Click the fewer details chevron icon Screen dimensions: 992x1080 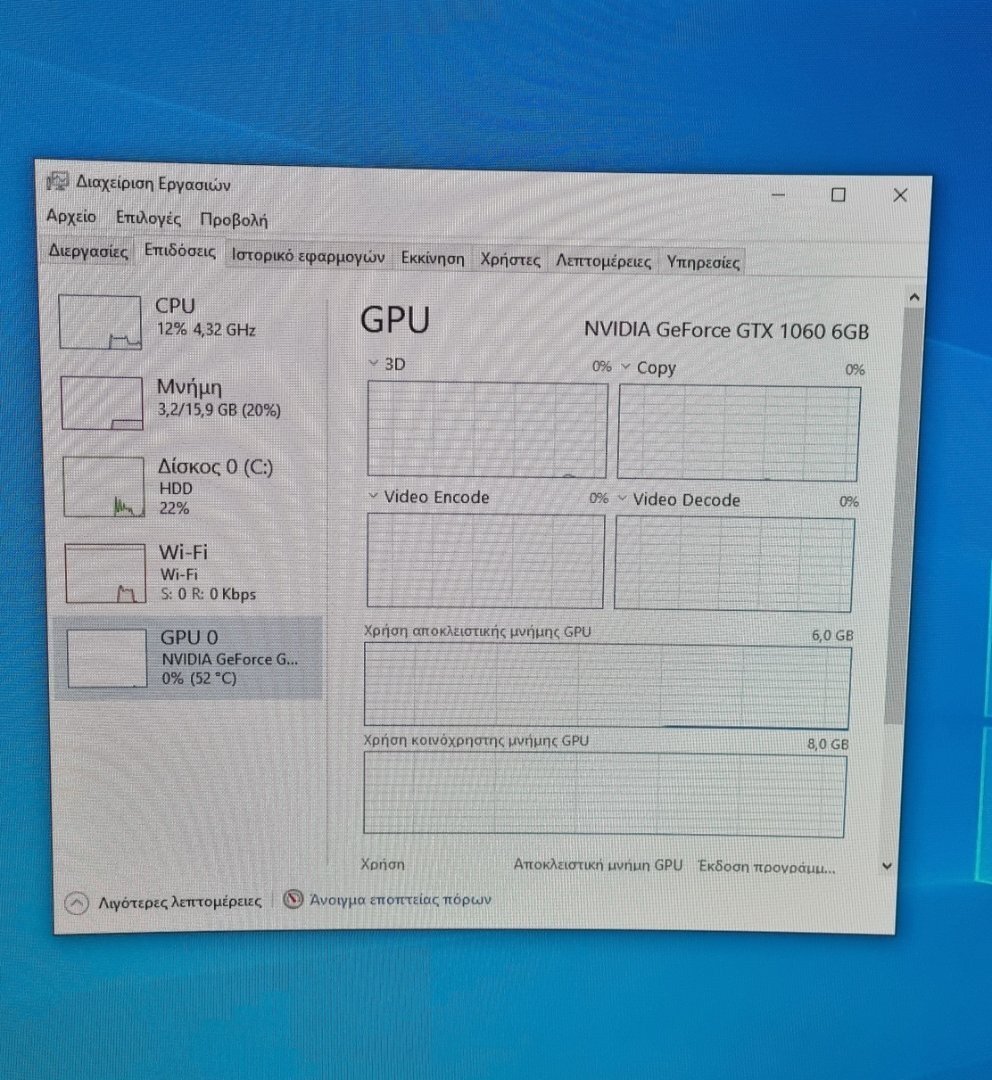tap(76, 903)
